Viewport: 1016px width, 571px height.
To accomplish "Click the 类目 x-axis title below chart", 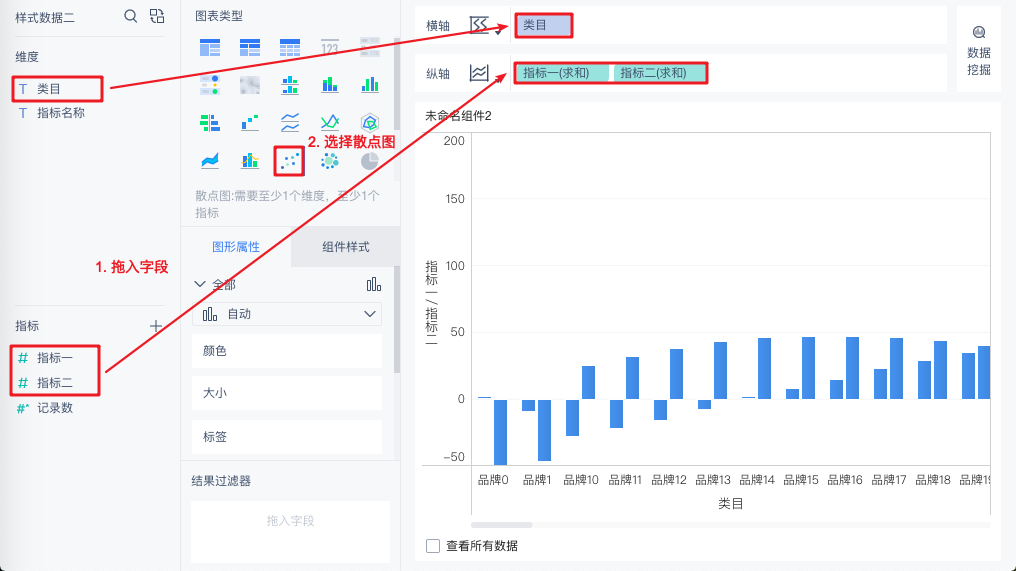I will pyautogui.click(x=730, y=504).
